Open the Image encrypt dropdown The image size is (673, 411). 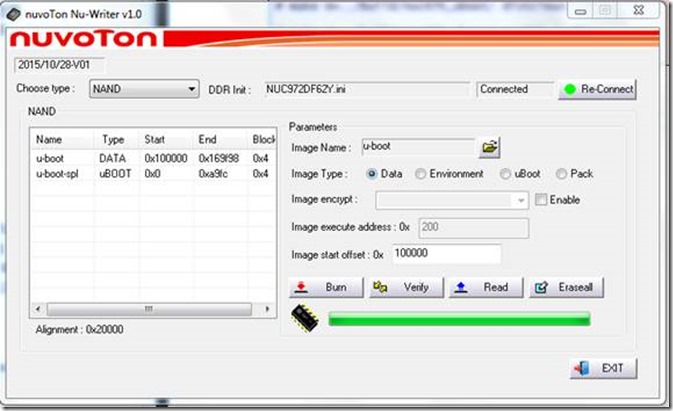pyautogui.click(x=452, y=200)
